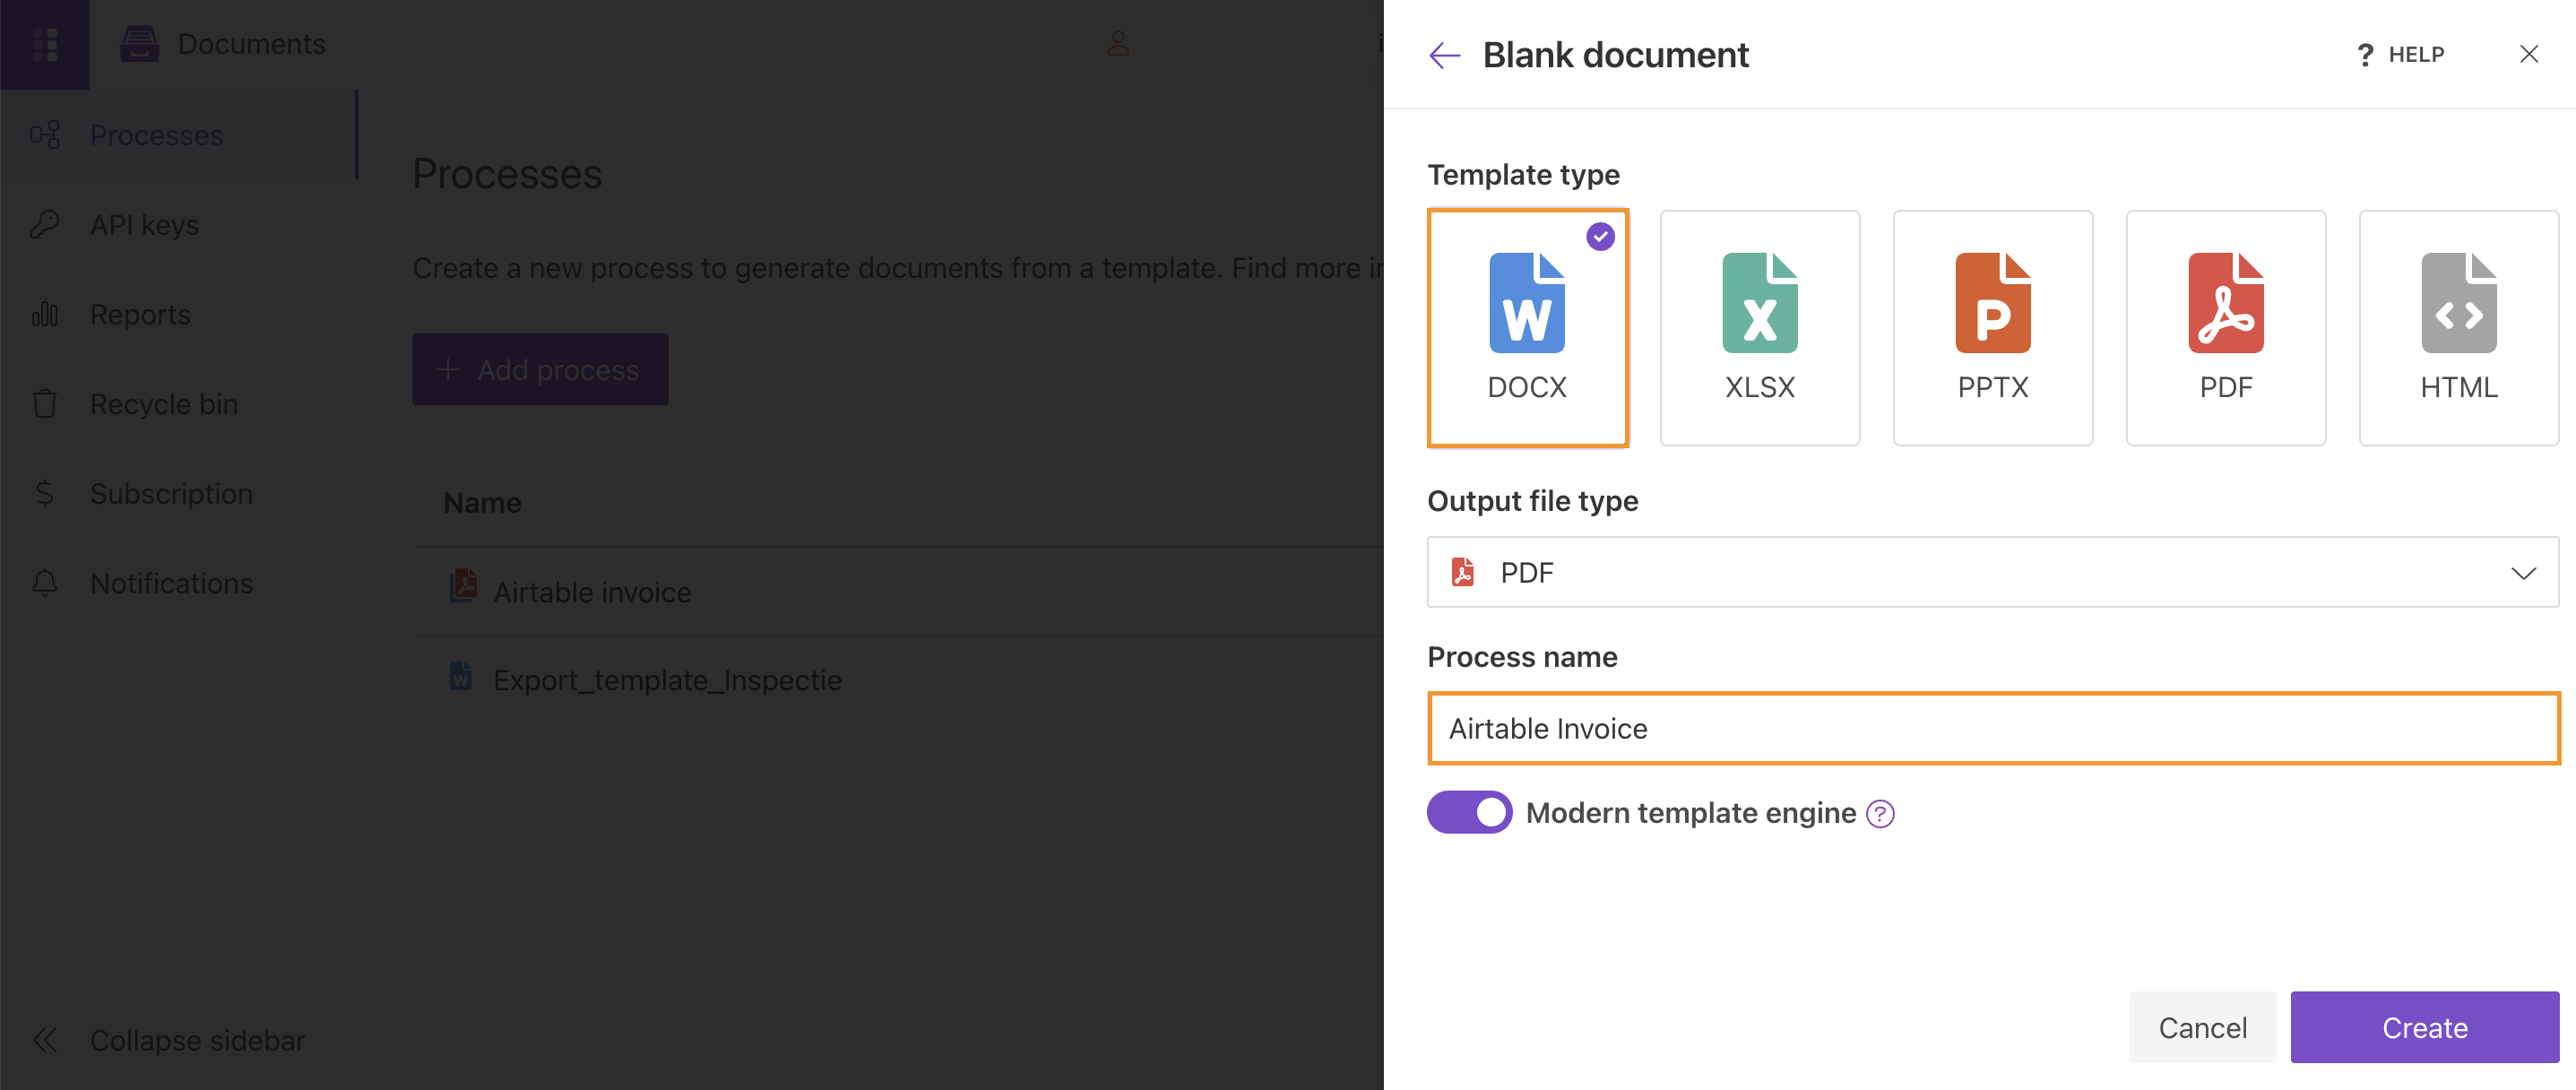Open the Documents section icon

pyautogui.click(x=140, y=43)
